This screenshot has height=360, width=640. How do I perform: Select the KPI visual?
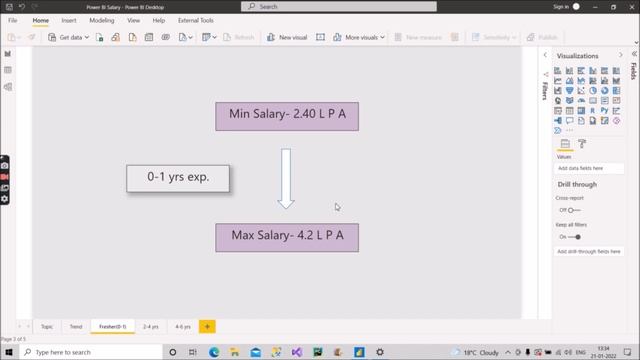616,100
